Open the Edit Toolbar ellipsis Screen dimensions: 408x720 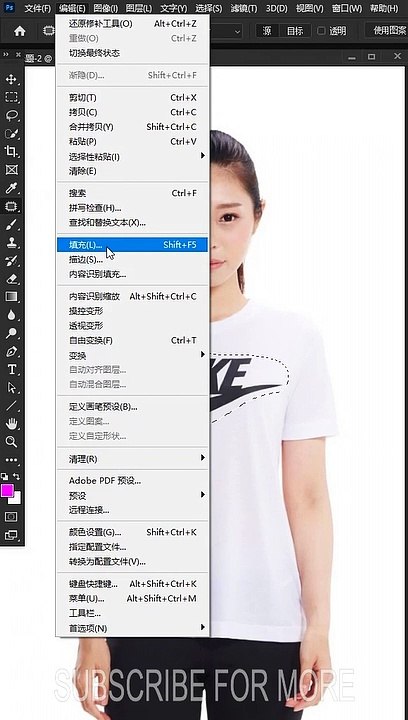tap(11, 460)
